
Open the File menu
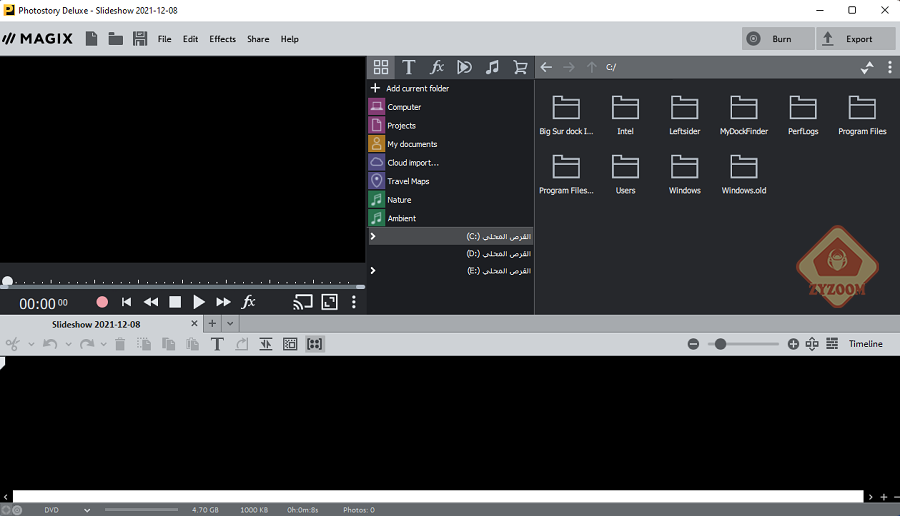tap(165, 39)
